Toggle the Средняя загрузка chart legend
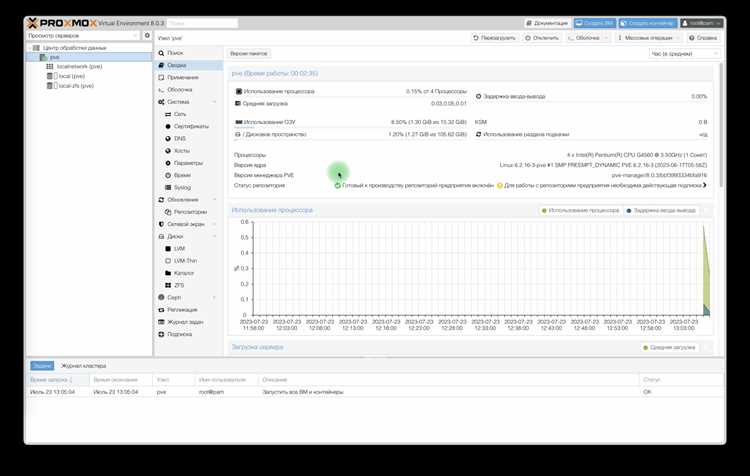The width and height of the screenshot is (750, 476). pyautogui.click(x=669, y=347)
